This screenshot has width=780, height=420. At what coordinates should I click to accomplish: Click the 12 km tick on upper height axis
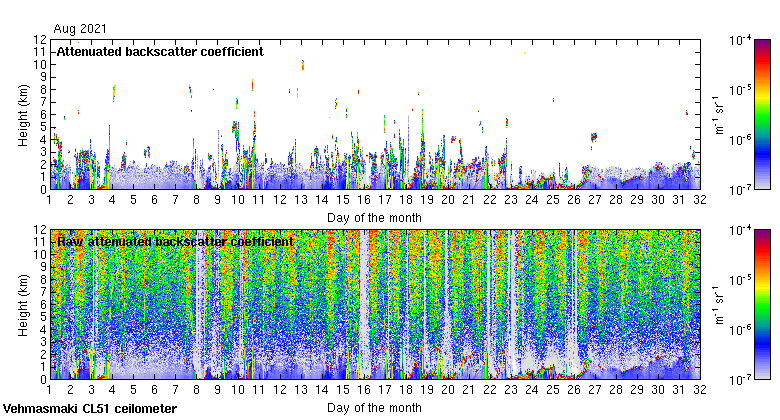39,40
